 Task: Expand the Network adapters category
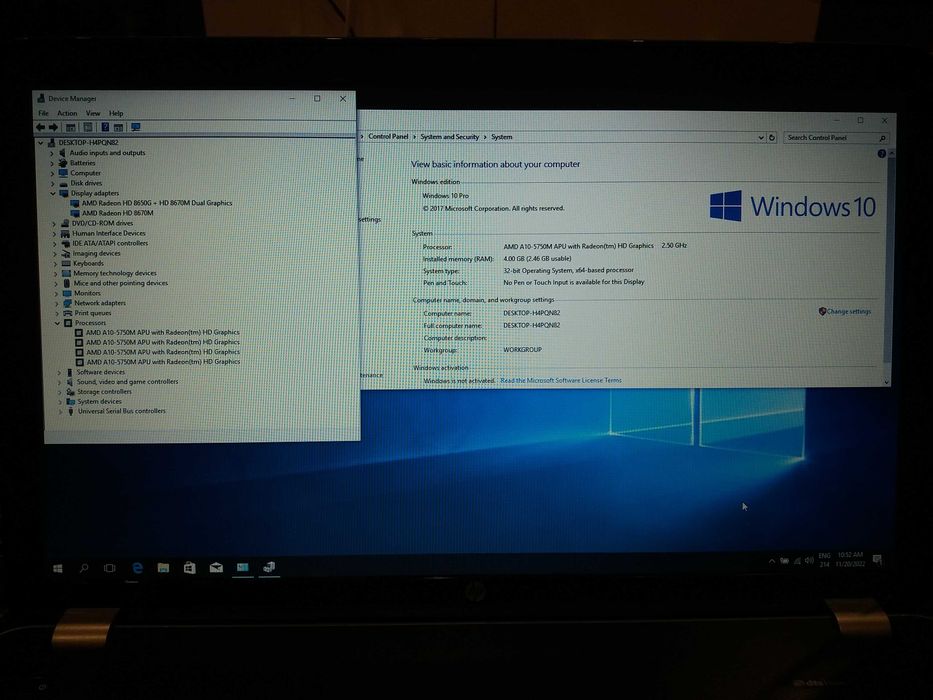pyautogui.click(x=57, y=304)
